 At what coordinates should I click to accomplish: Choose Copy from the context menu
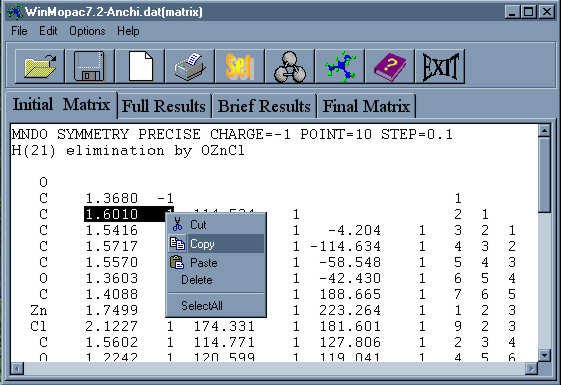pyautogui.click(x=216, y=244)
